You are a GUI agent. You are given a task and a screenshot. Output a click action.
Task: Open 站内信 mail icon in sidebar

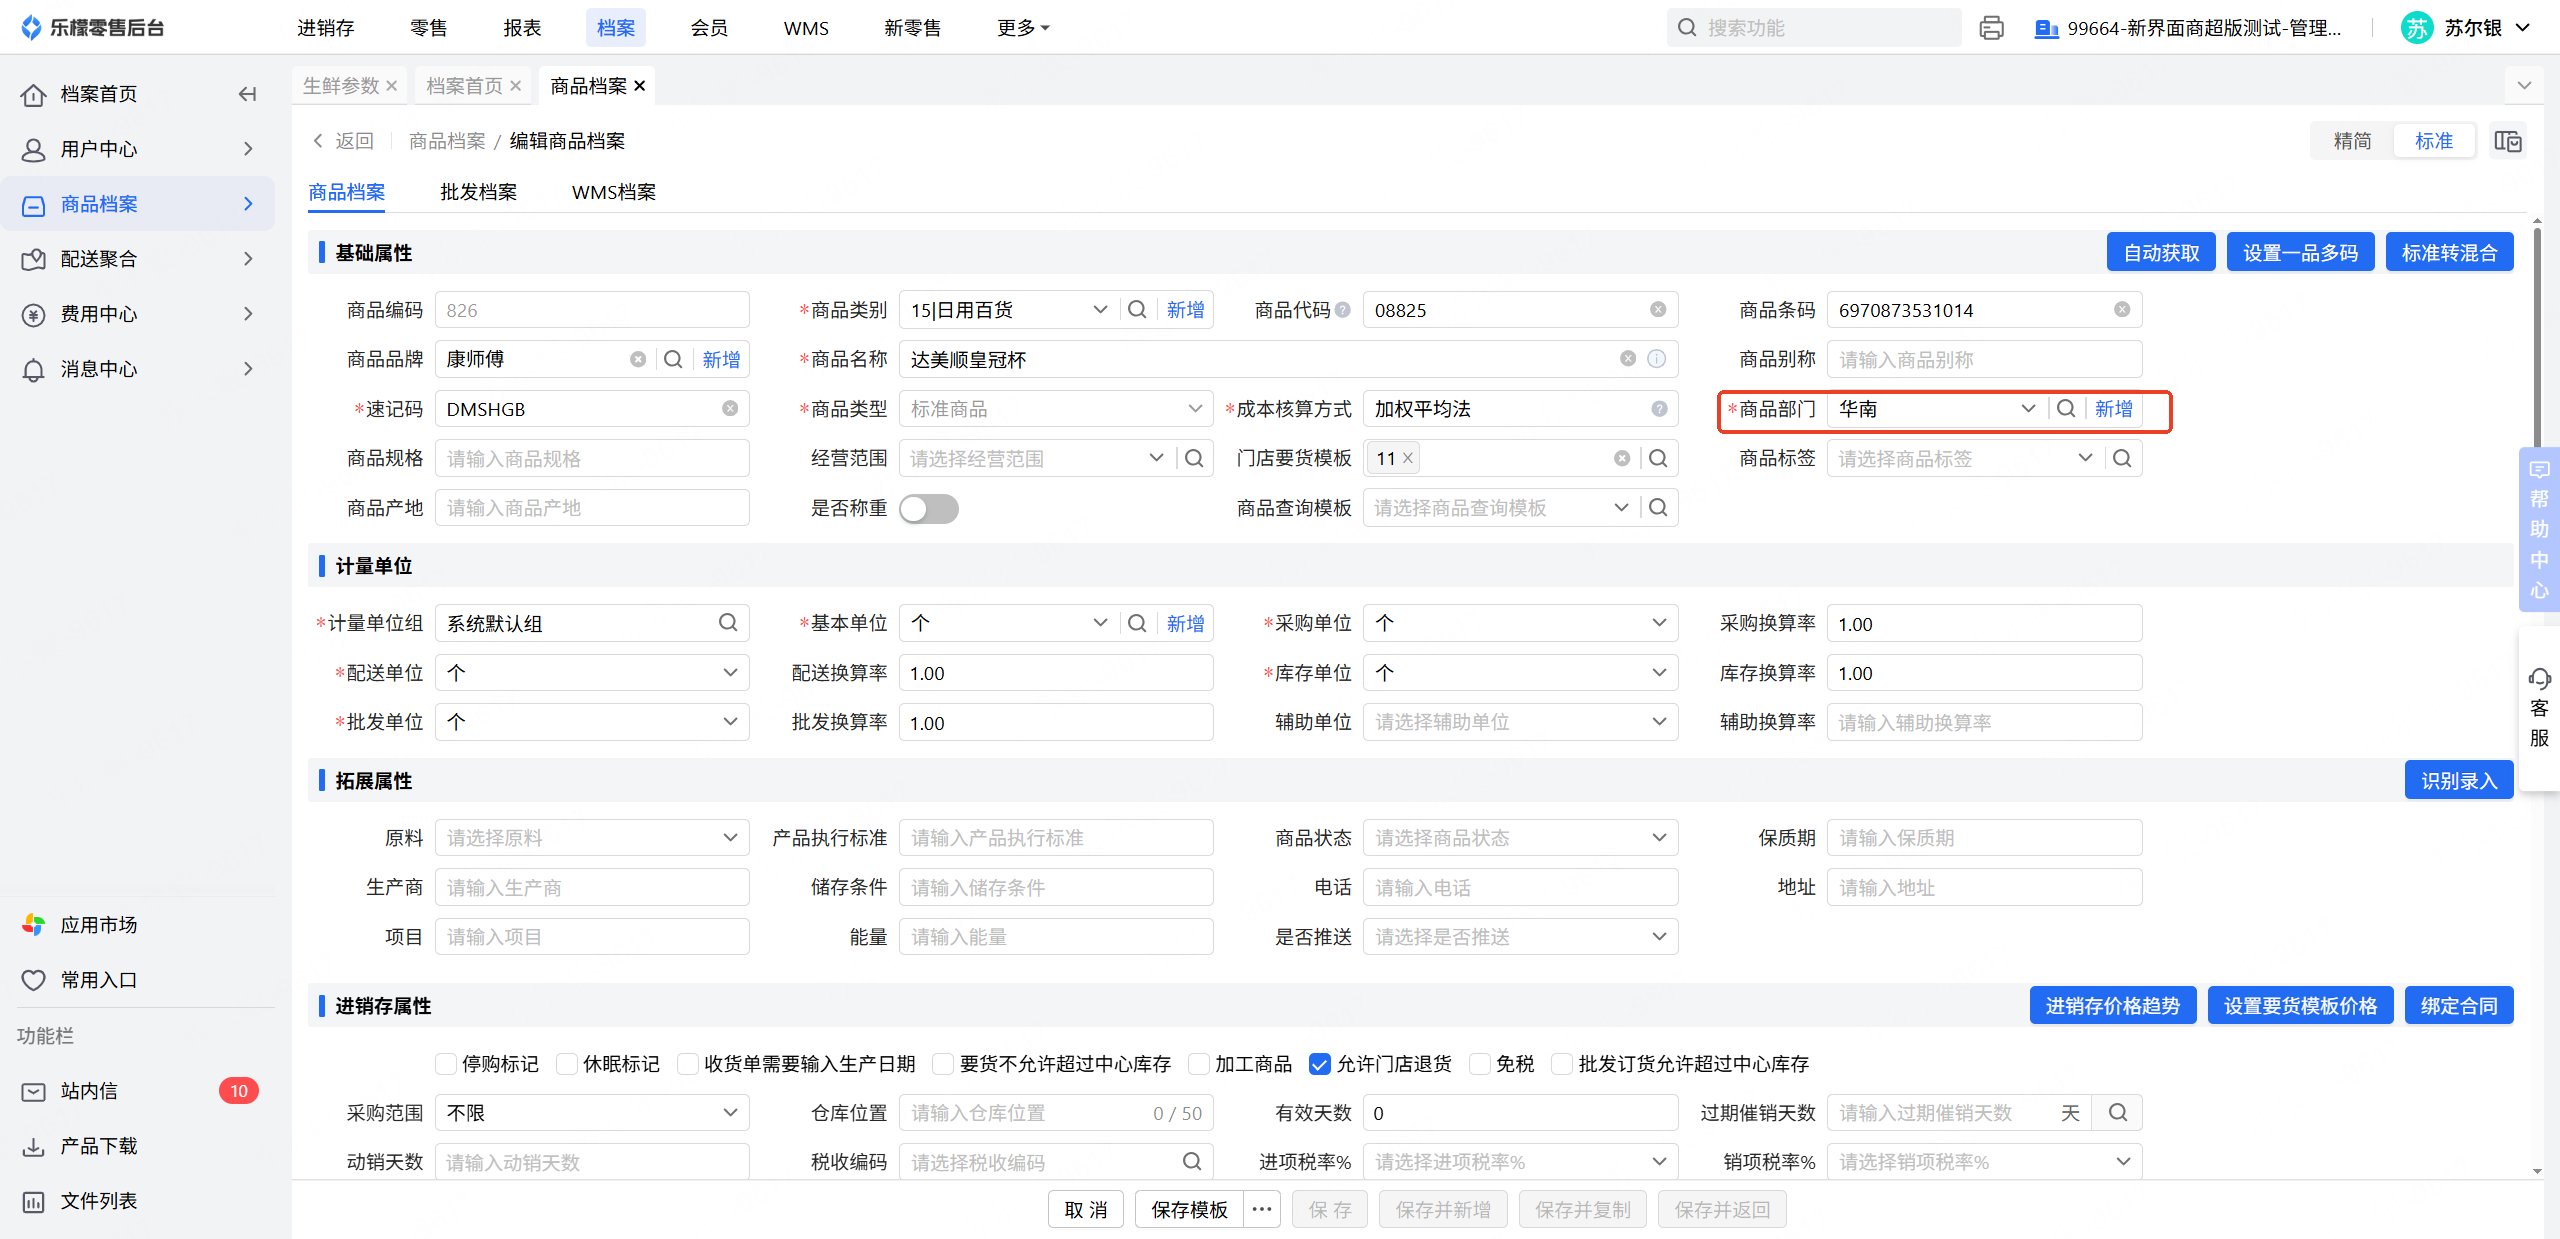[34, 1091]
